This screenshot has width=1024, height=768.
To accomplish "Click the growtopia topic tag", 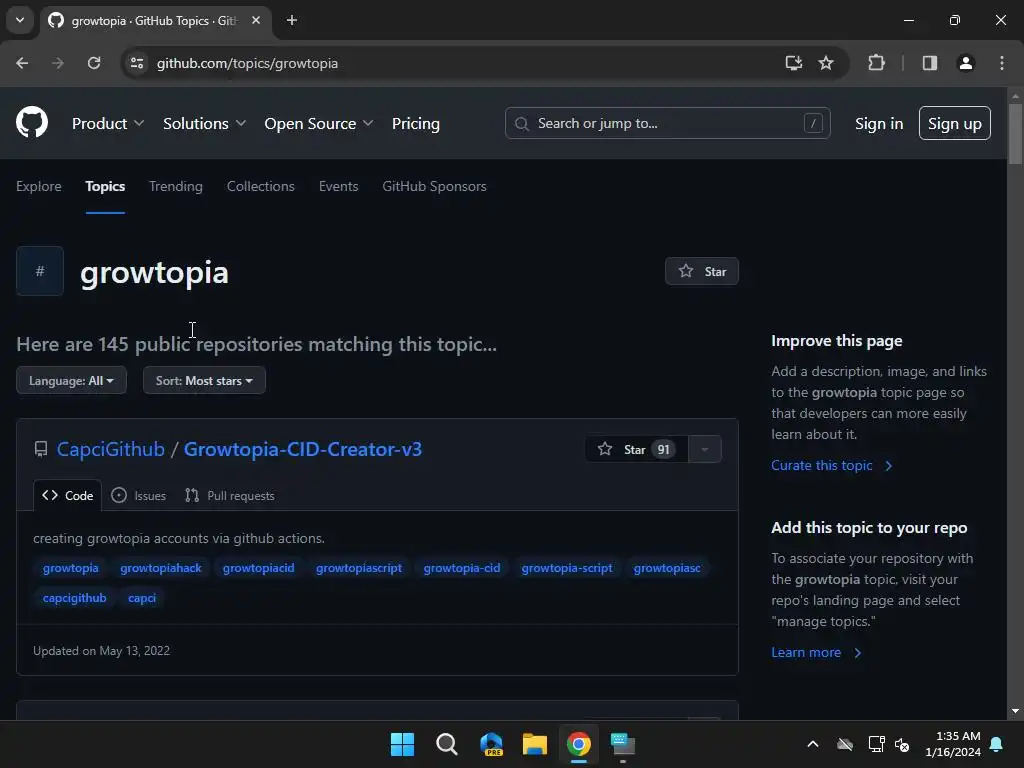I will coord(71,568).
